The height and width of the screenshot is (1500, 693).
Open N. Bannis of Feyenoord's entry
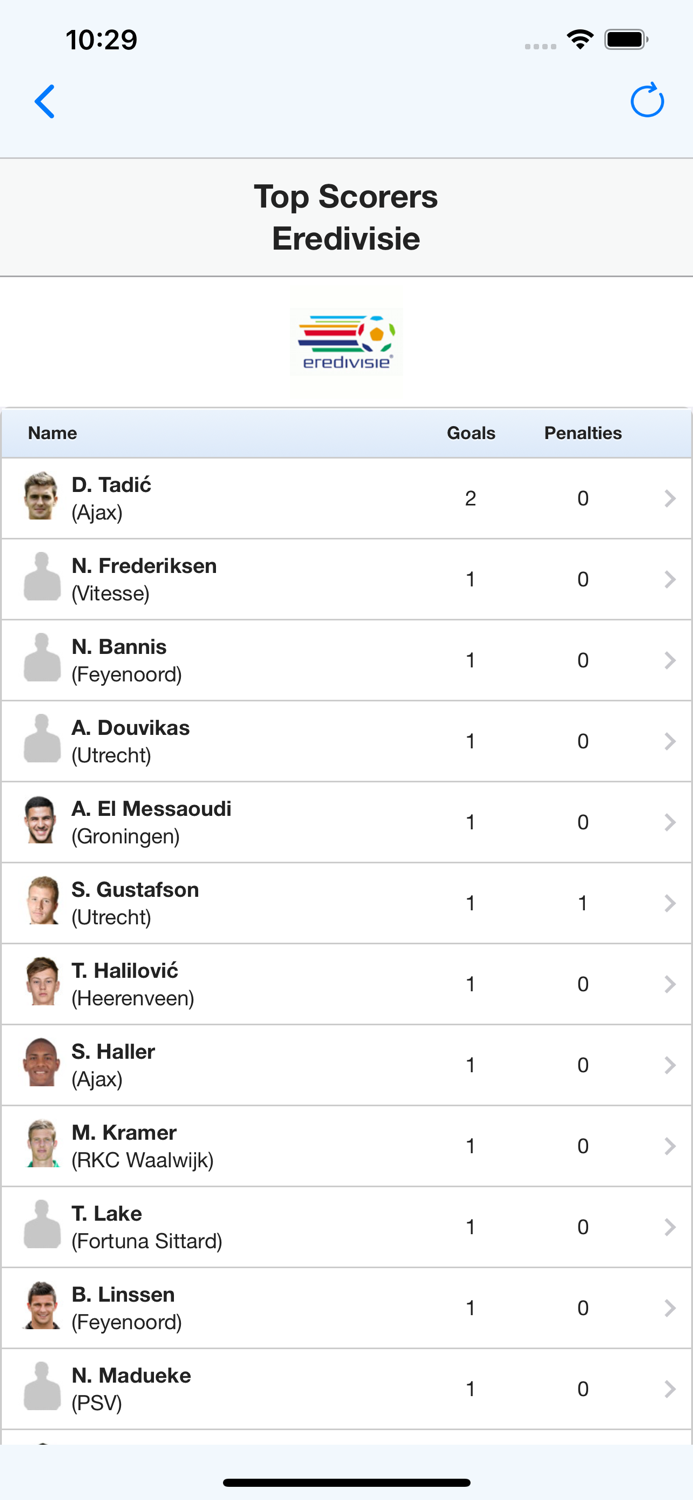click(x=346, y=659)
